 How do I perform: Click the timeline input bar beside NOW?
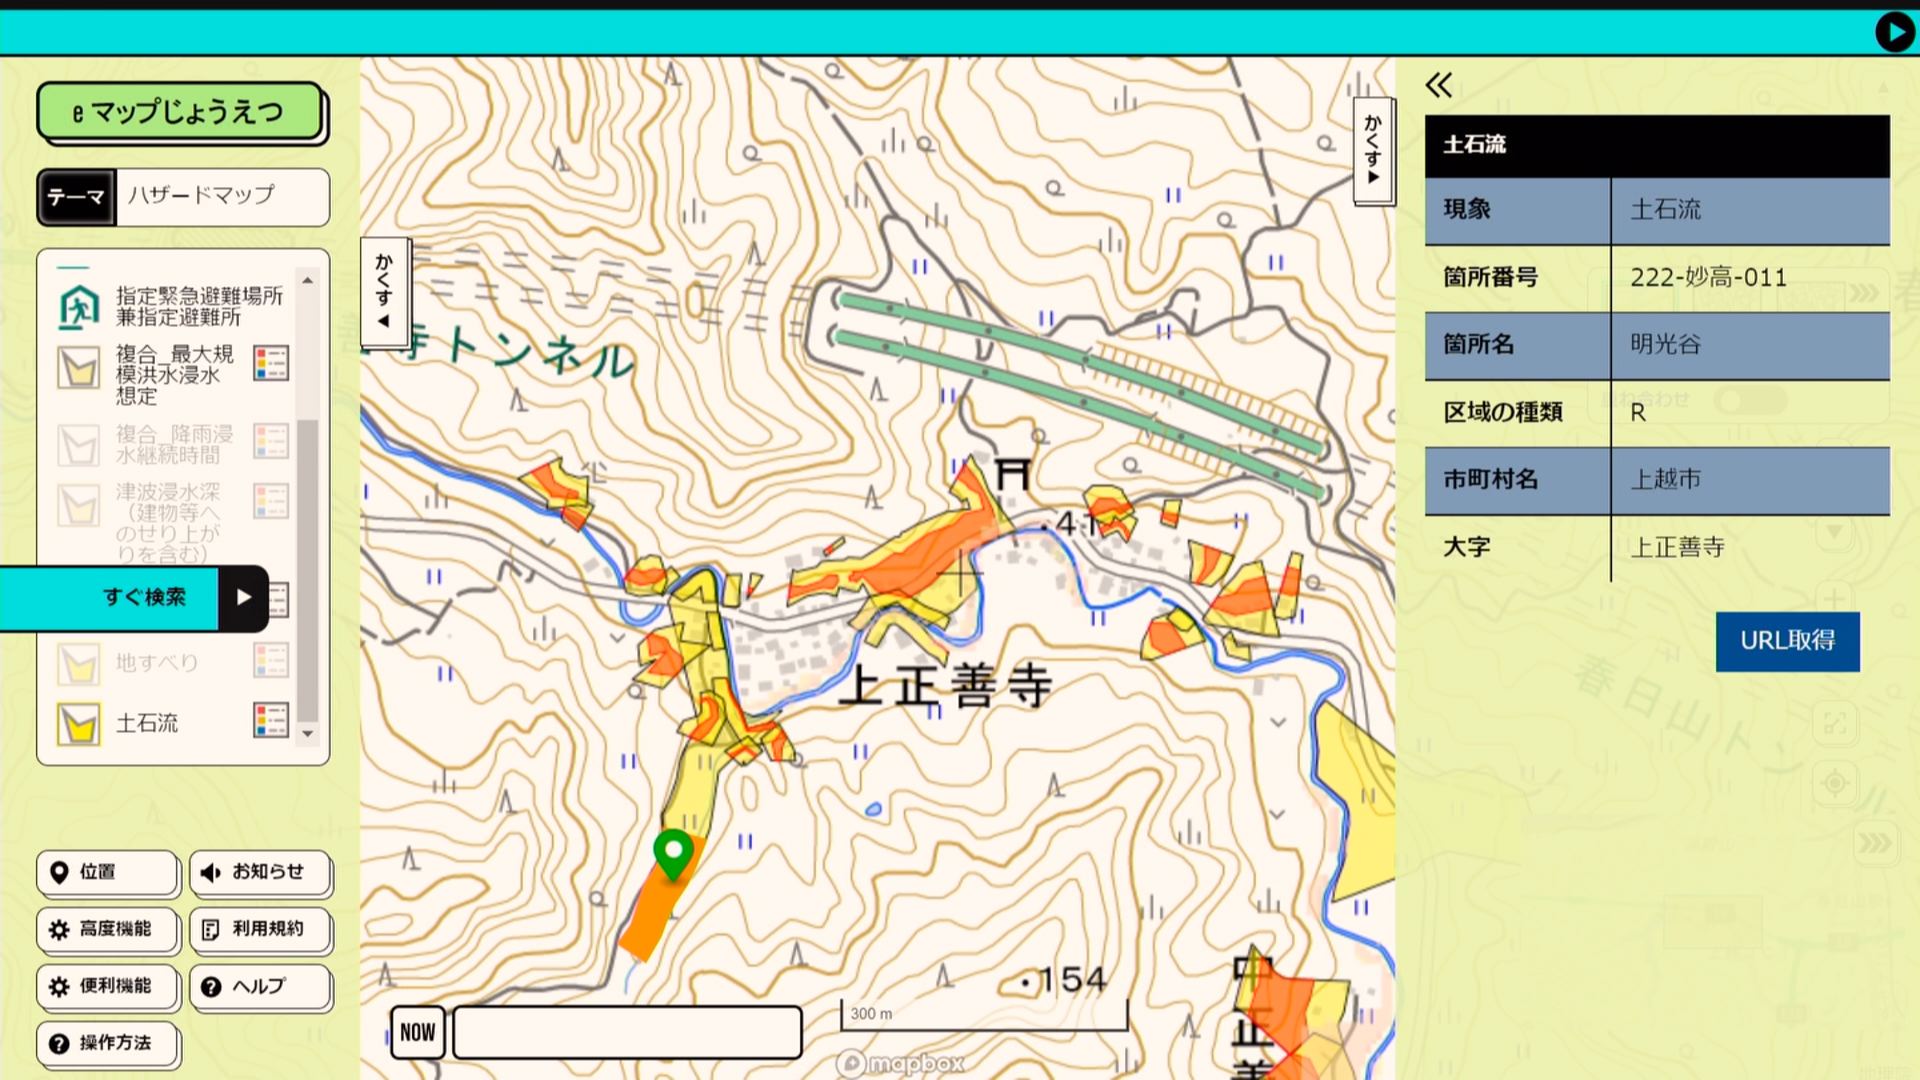(x=627, y=1032)
